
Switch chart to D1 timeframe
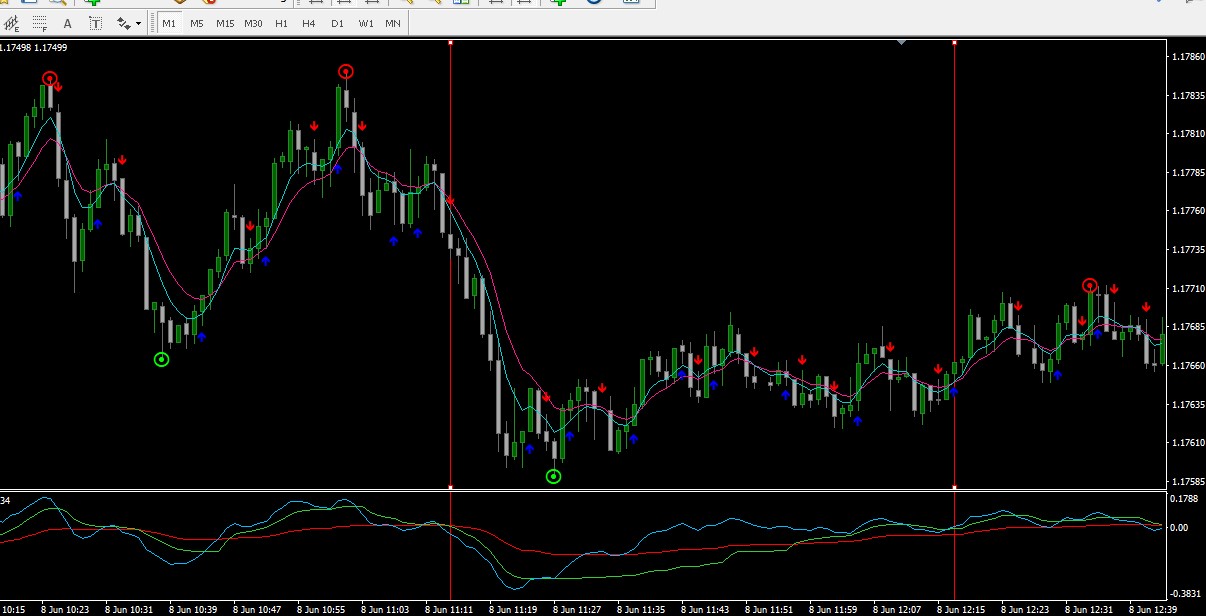coord(337,22)
